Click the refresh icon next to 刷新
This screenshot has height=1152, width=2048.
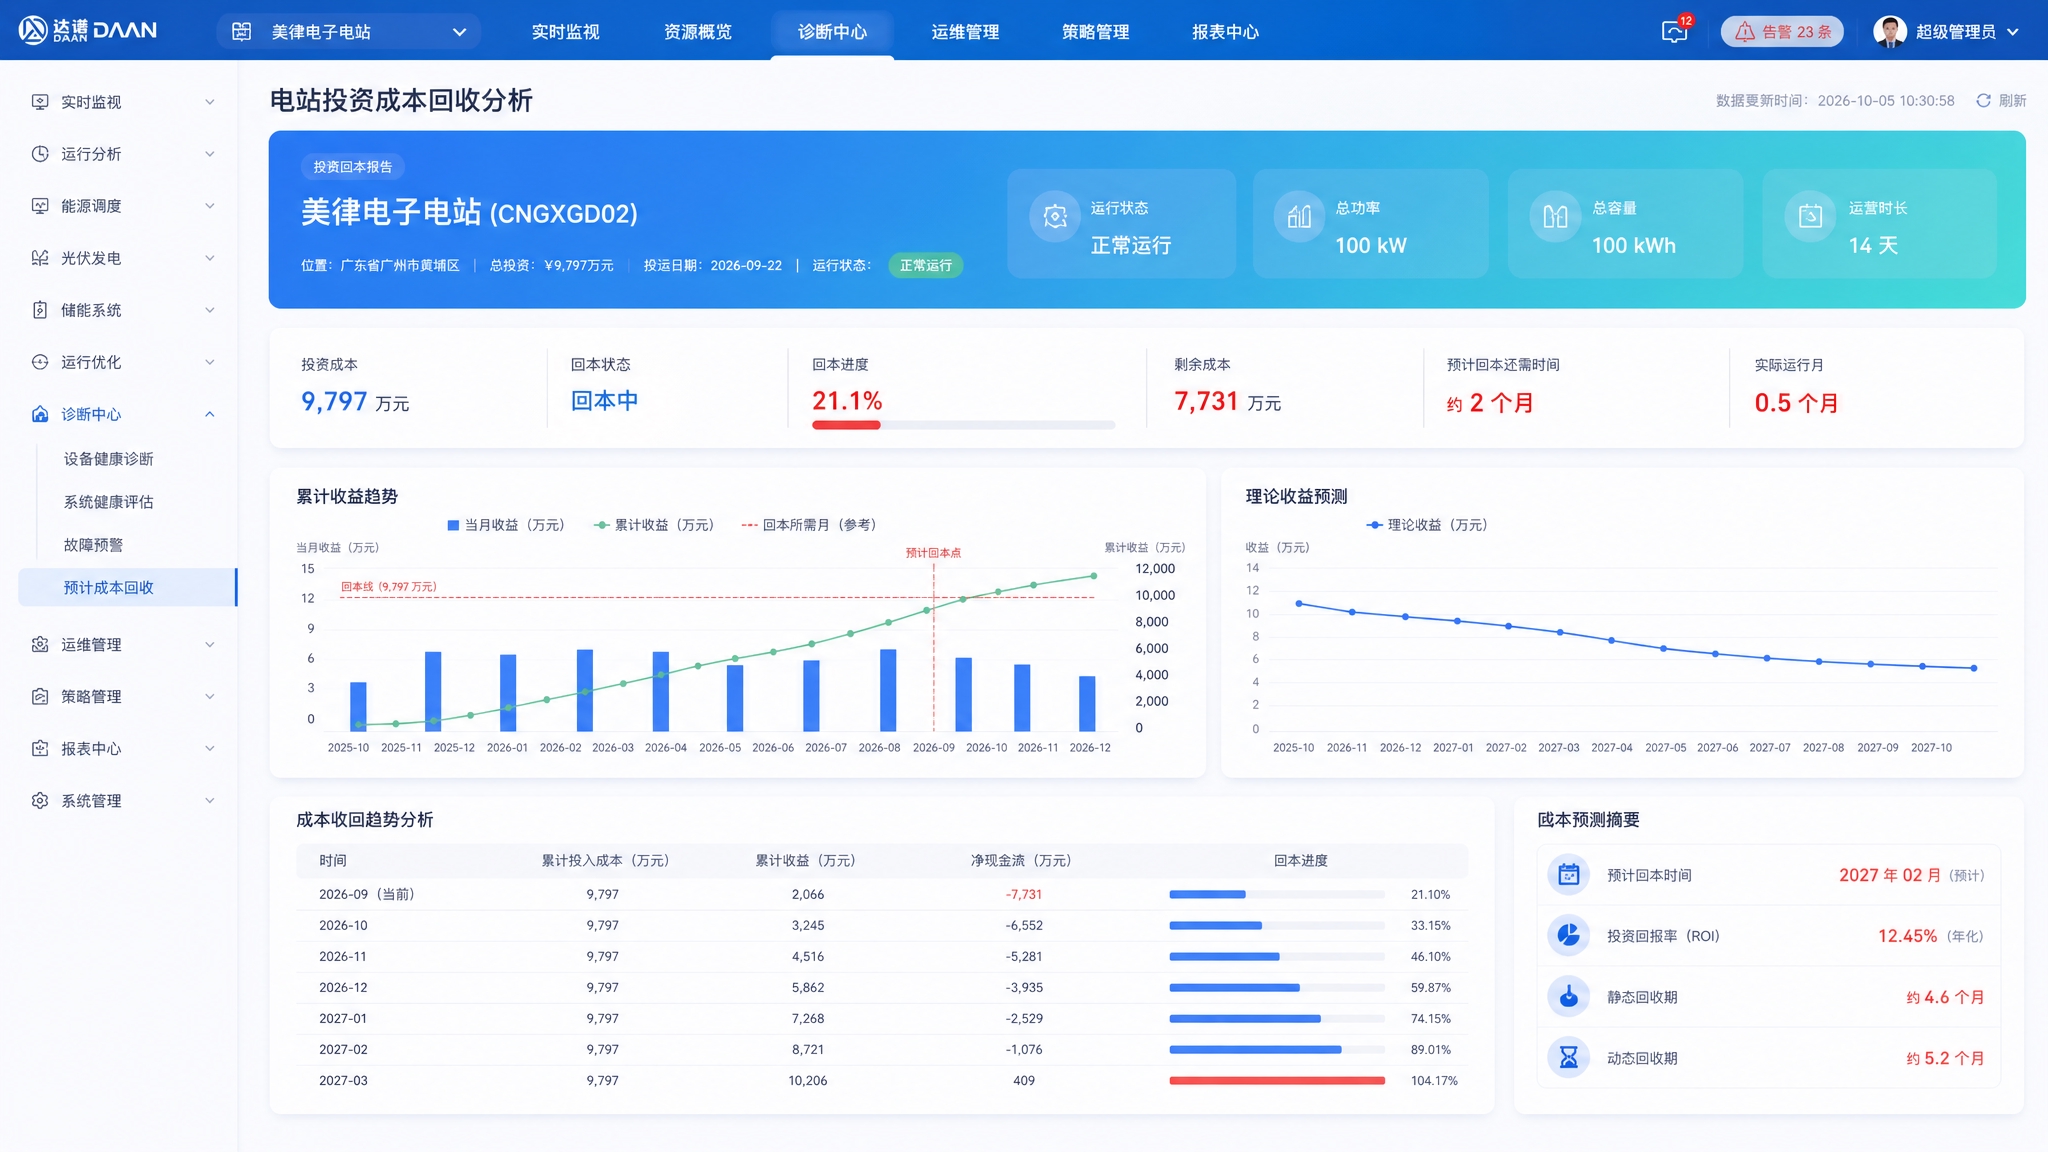tap(1983, 101)
